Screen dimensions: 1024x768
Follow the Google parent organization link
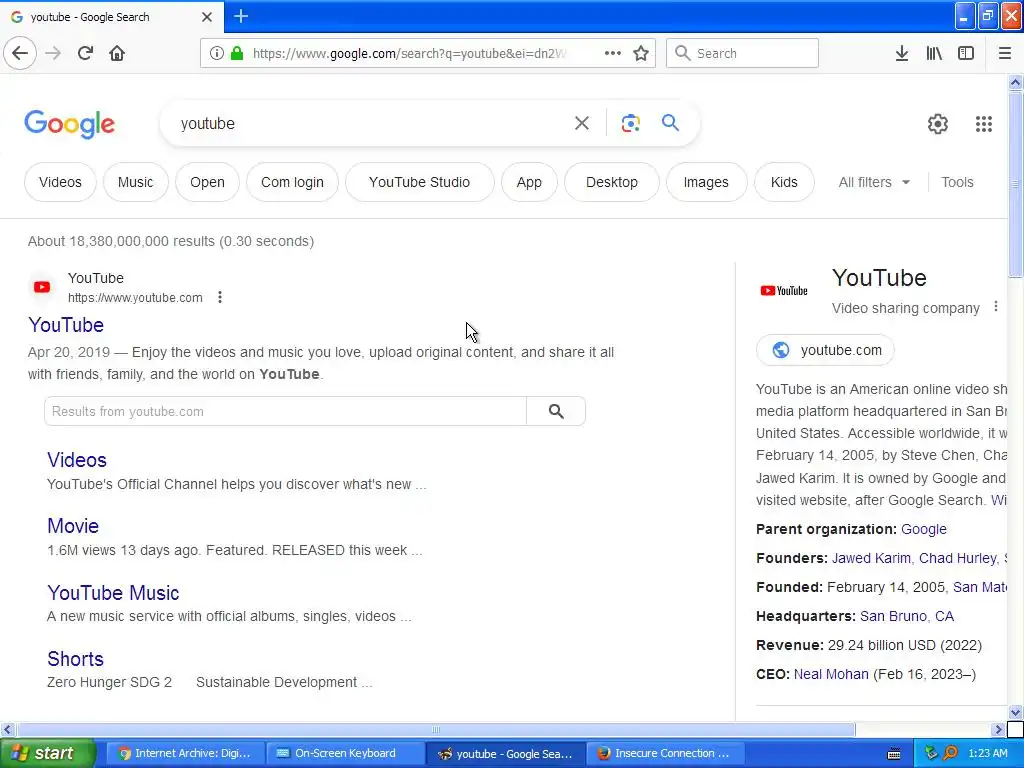tap(923, 529)
